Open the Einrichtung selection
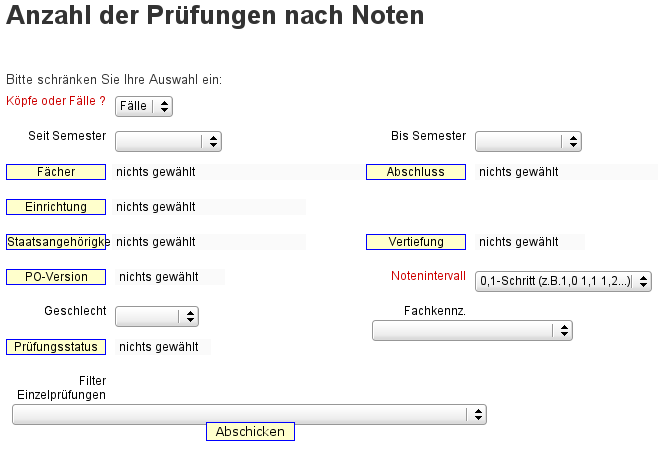Screen dimensions: 658x452 pyautogui.click(x=56, y=207)
